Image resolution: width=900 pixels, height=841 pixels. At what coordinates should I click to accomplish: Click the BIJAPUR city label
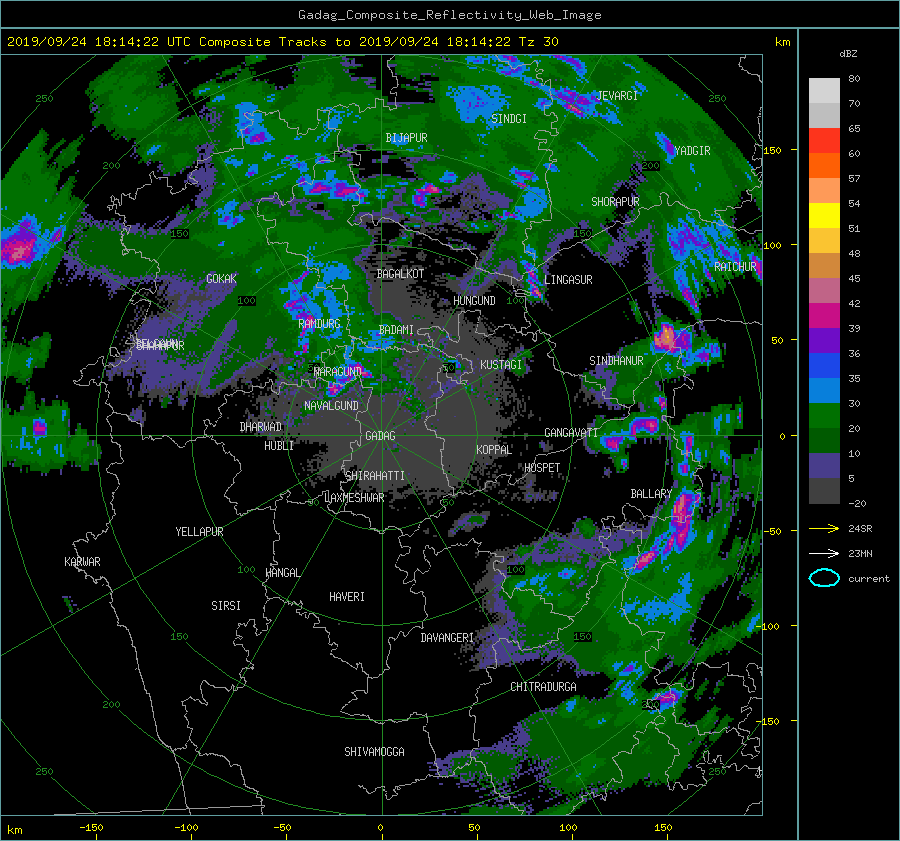tap(406, 138)
